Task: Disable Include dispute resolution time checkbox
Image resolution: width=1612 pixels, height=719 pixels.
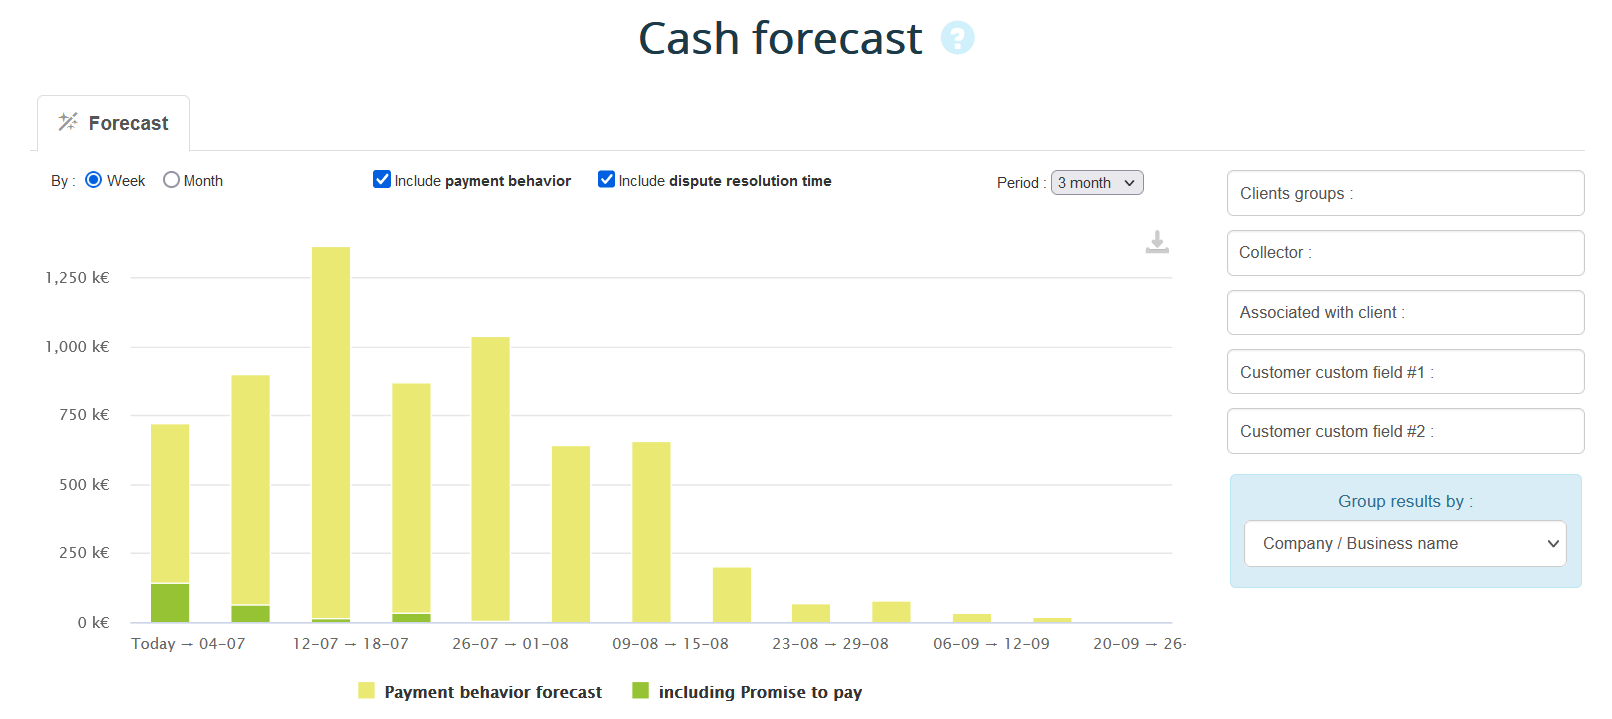Action: (606, 179)
